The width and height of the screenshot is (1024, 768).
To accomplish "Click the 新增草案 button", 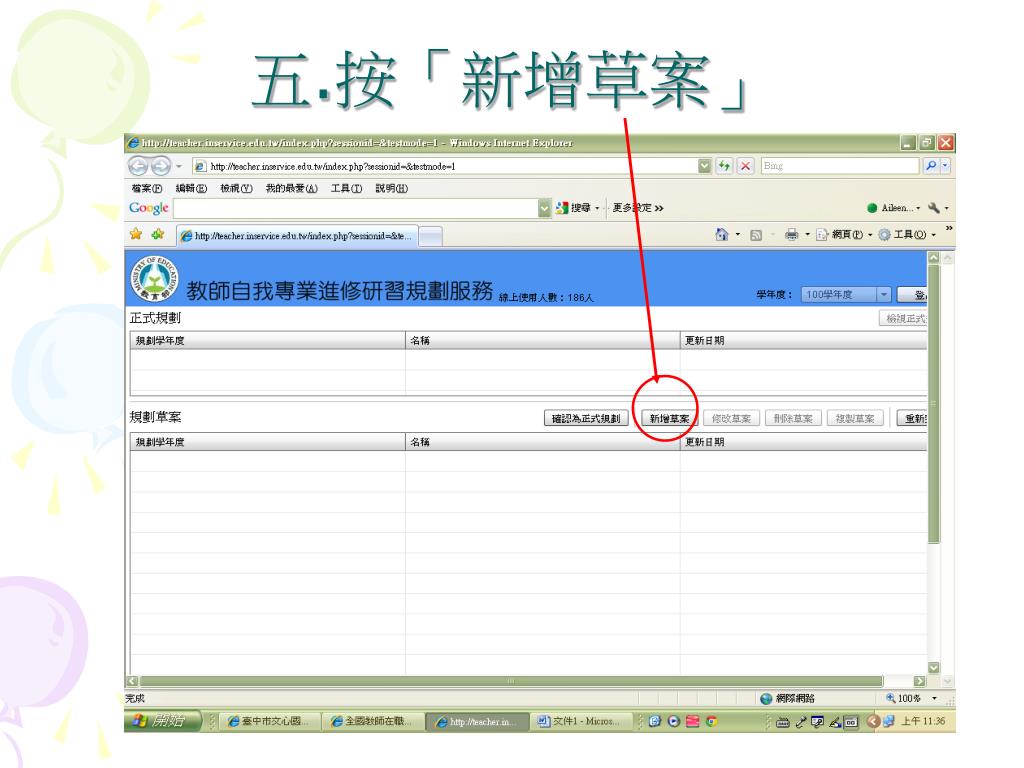I will pyautogui.click(x=669, y=419).
